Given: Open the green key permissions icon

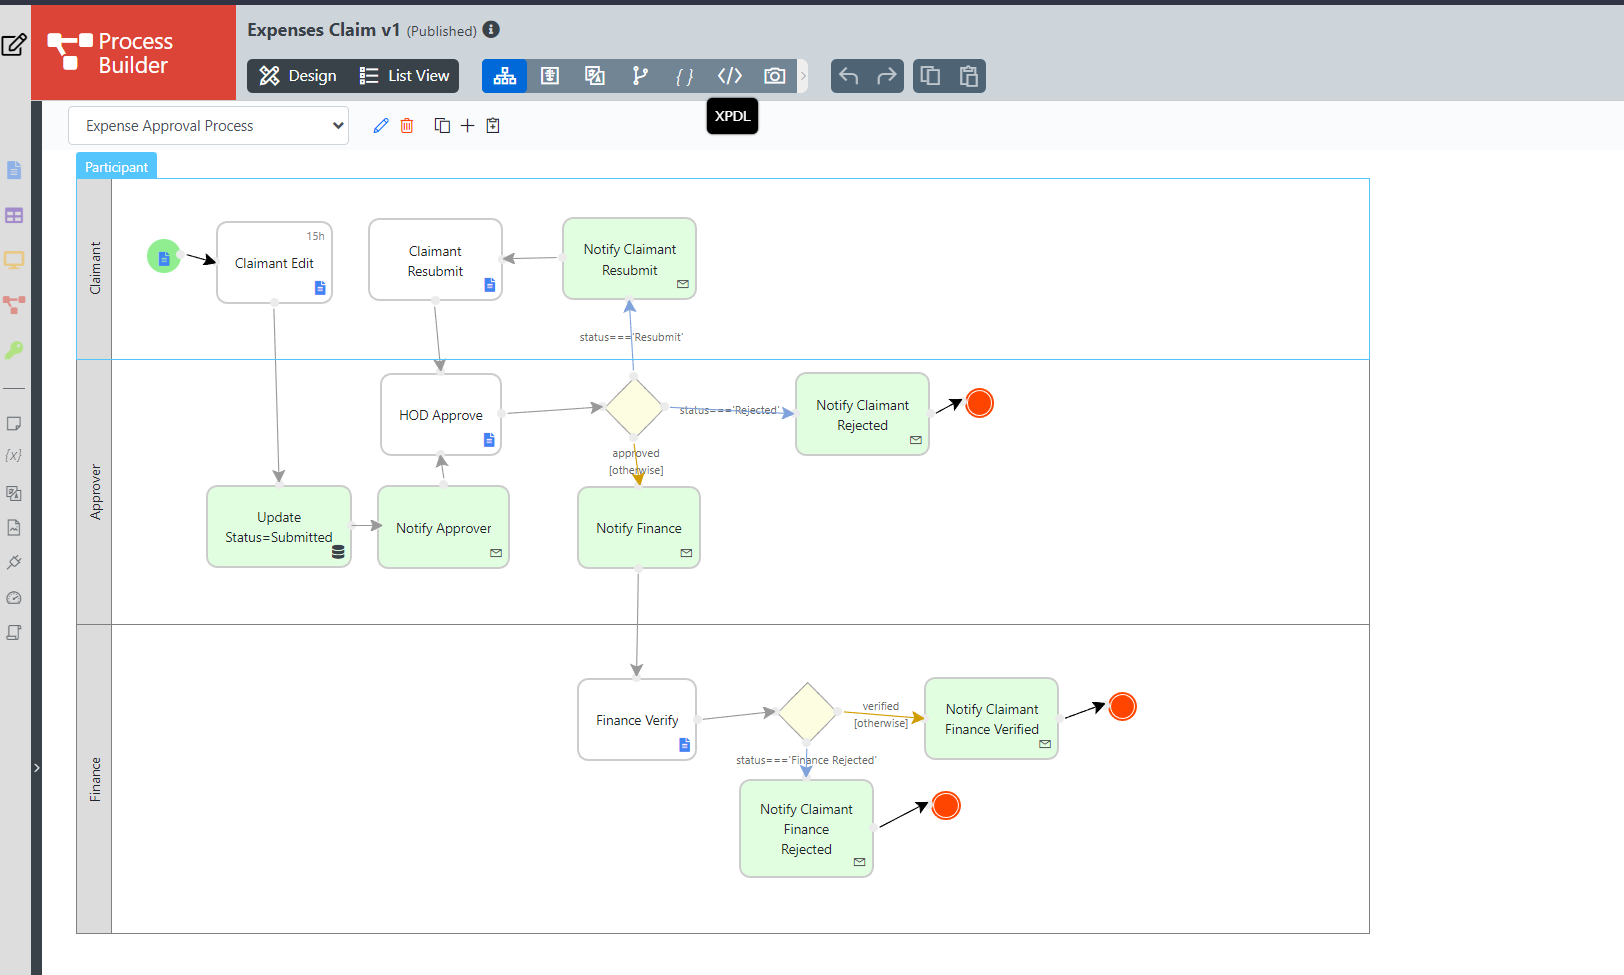Looking at the screenshot, I should pyautogui.click(x=14, y=350).
